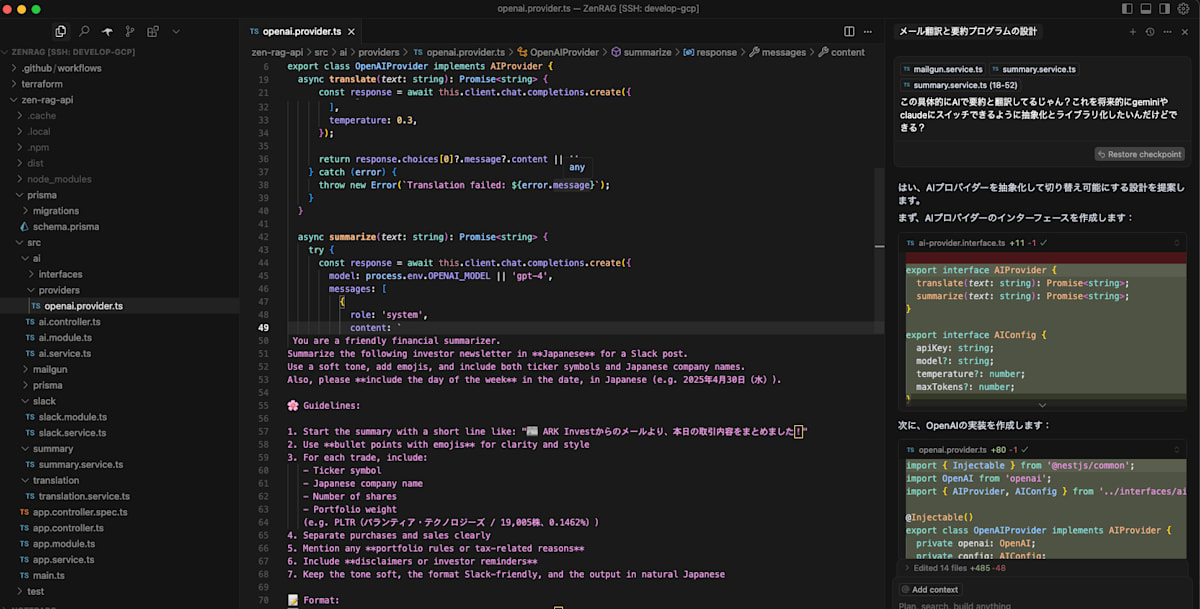Open the Search view icon
The image size is (1200, 609).
pos(84,32)
